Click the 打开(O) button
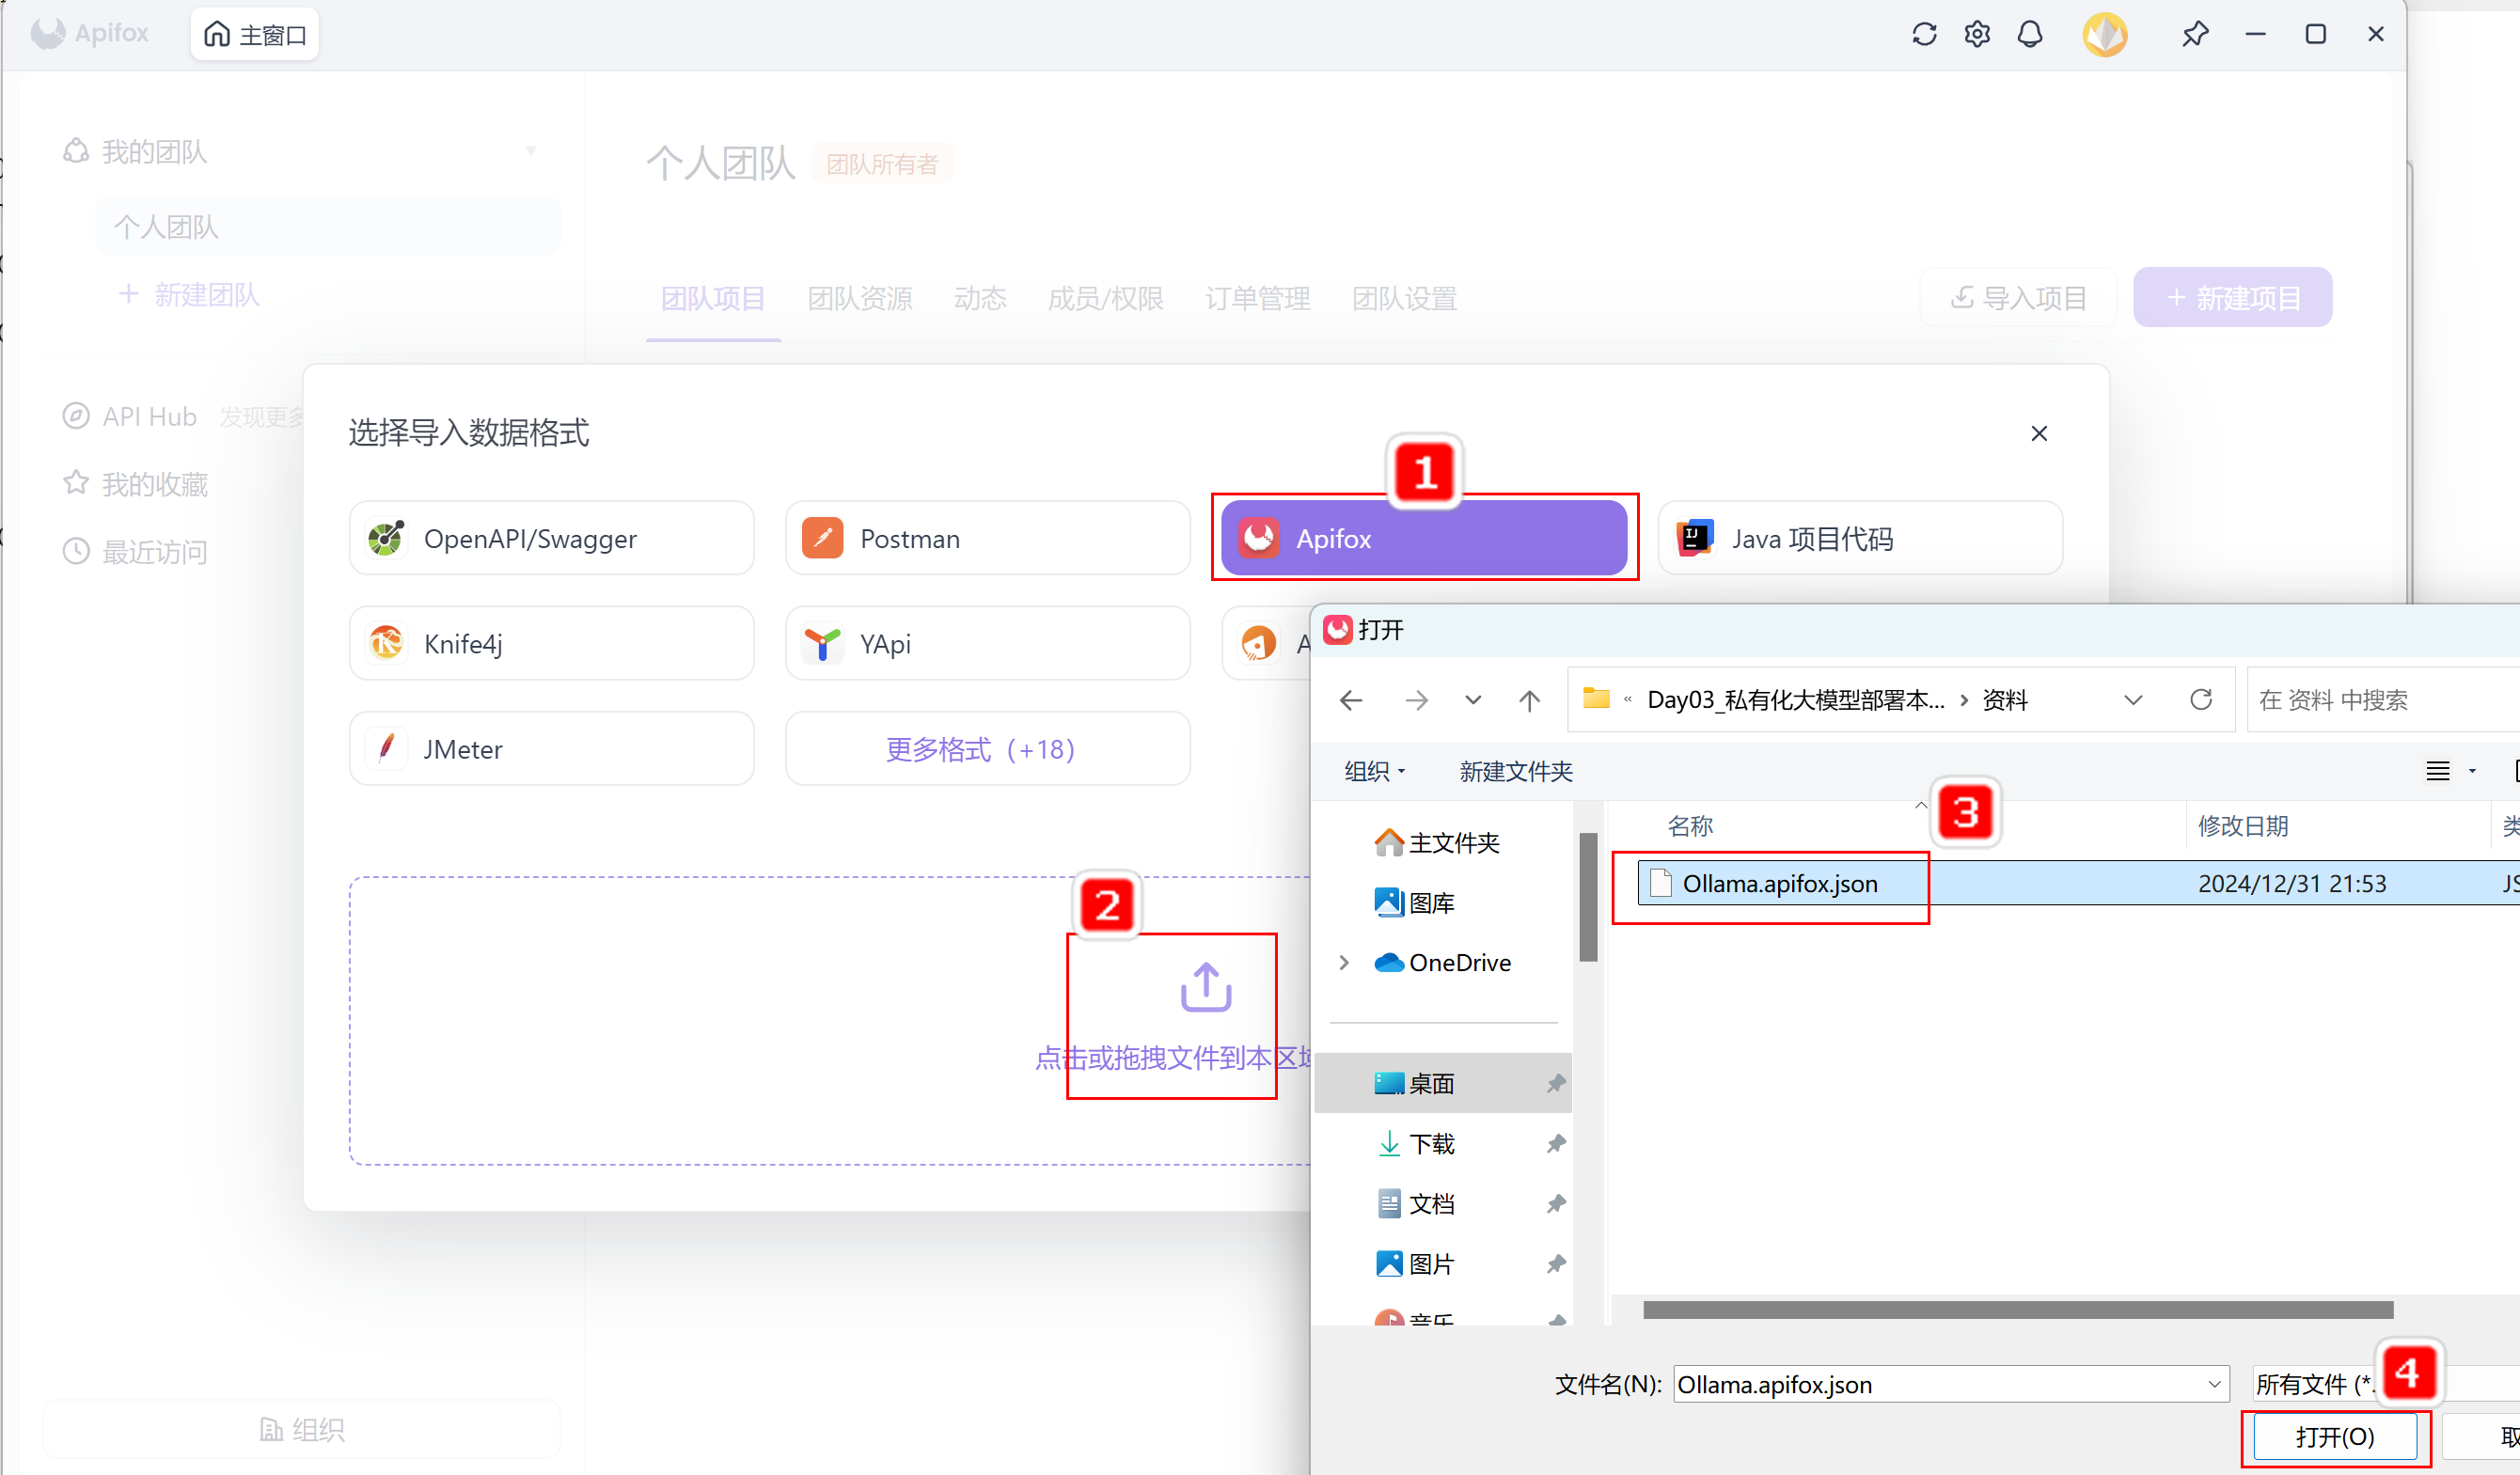Screen dimensions: 2520x1475 tap(2334, 1436)
